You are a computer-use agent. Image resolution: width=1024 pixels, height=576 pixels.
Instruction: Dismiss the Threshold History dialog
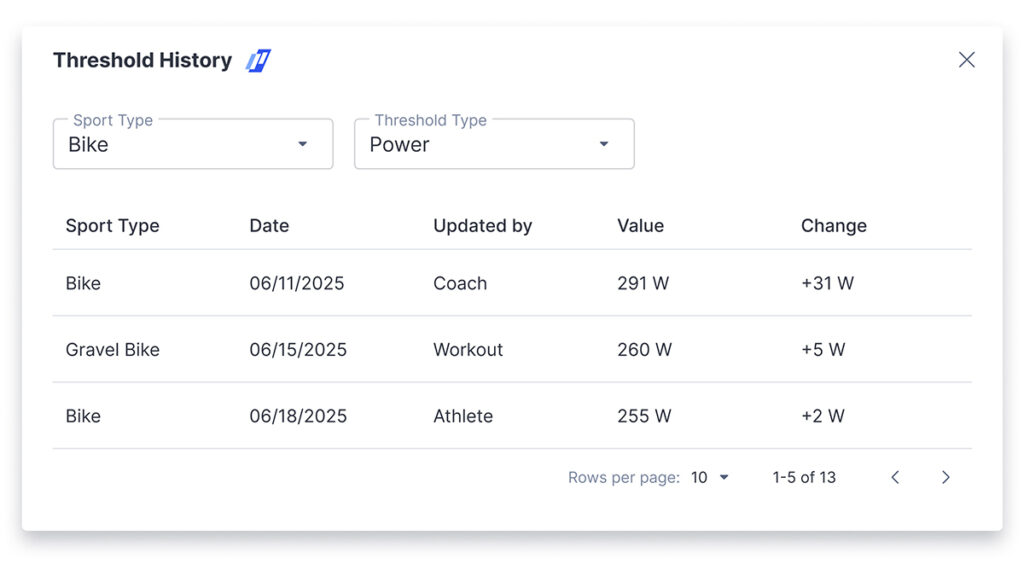point(966,59)
